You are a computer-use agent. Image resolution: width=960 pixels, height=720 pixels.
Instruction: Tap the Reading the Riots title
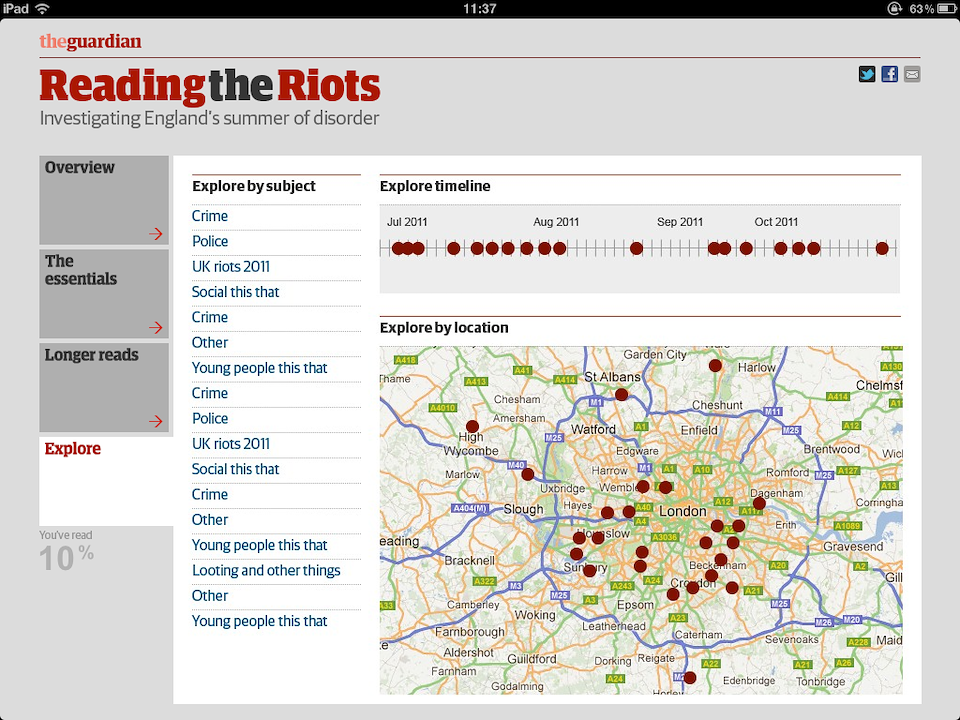210,86
